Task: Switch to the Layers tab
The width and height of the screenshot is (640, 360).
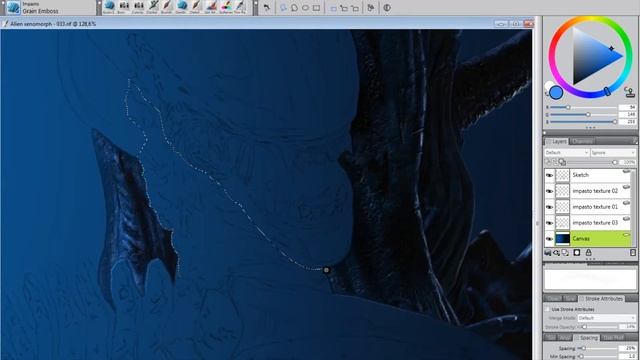Action: (x=557, y=141)
